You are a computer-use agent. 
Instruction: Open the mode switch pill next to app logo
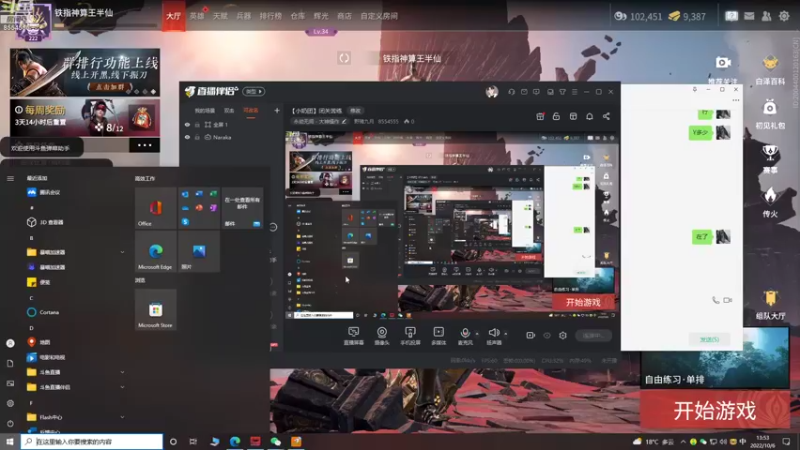254,91
